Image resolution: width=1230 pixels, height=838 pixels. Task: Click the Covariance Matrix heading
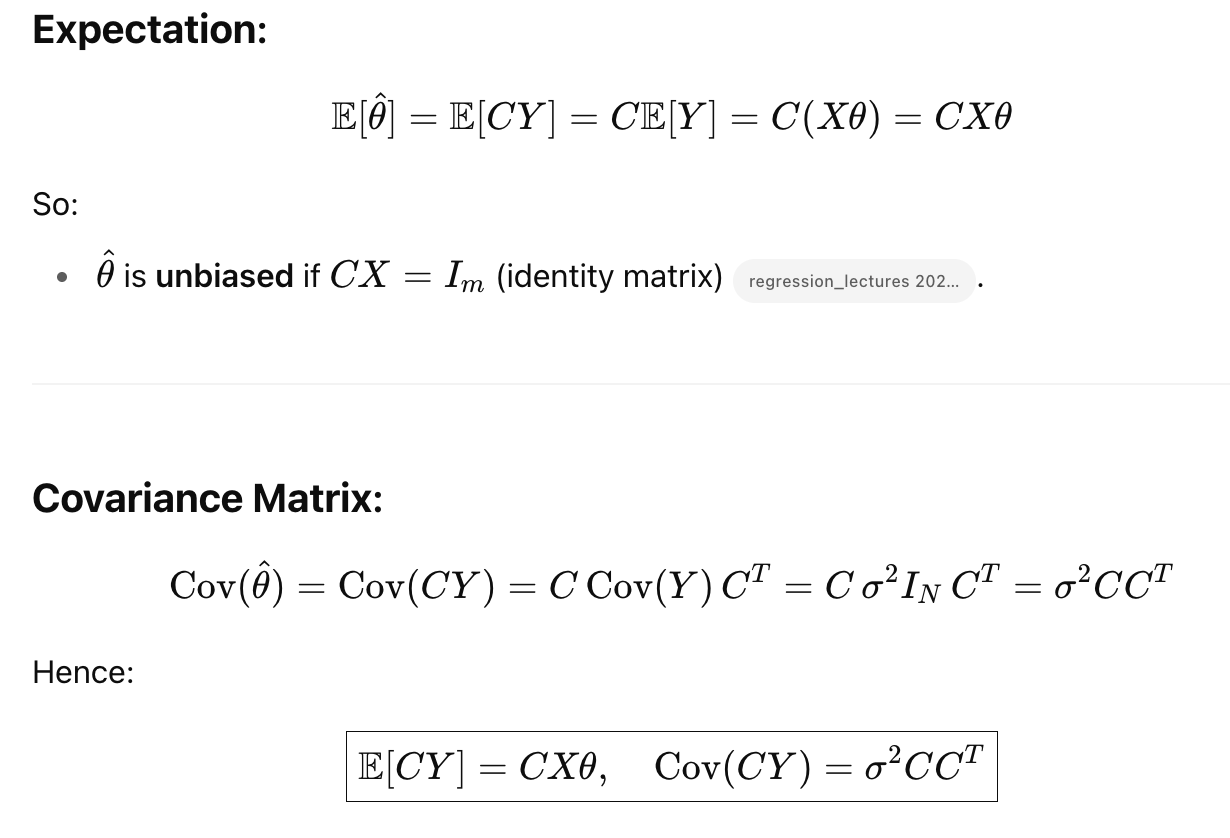coord(207,498)
